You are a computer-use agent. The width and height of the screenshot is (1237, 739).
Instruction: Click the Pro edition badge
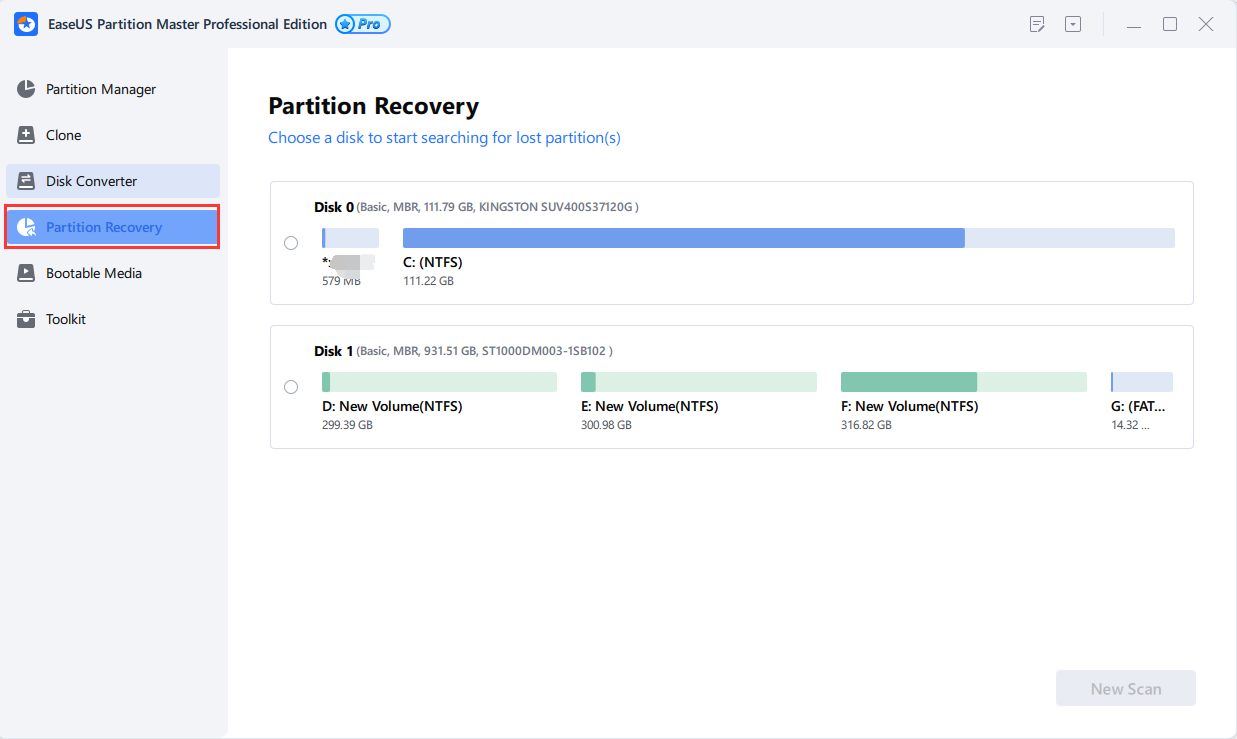tap(363, 24)
